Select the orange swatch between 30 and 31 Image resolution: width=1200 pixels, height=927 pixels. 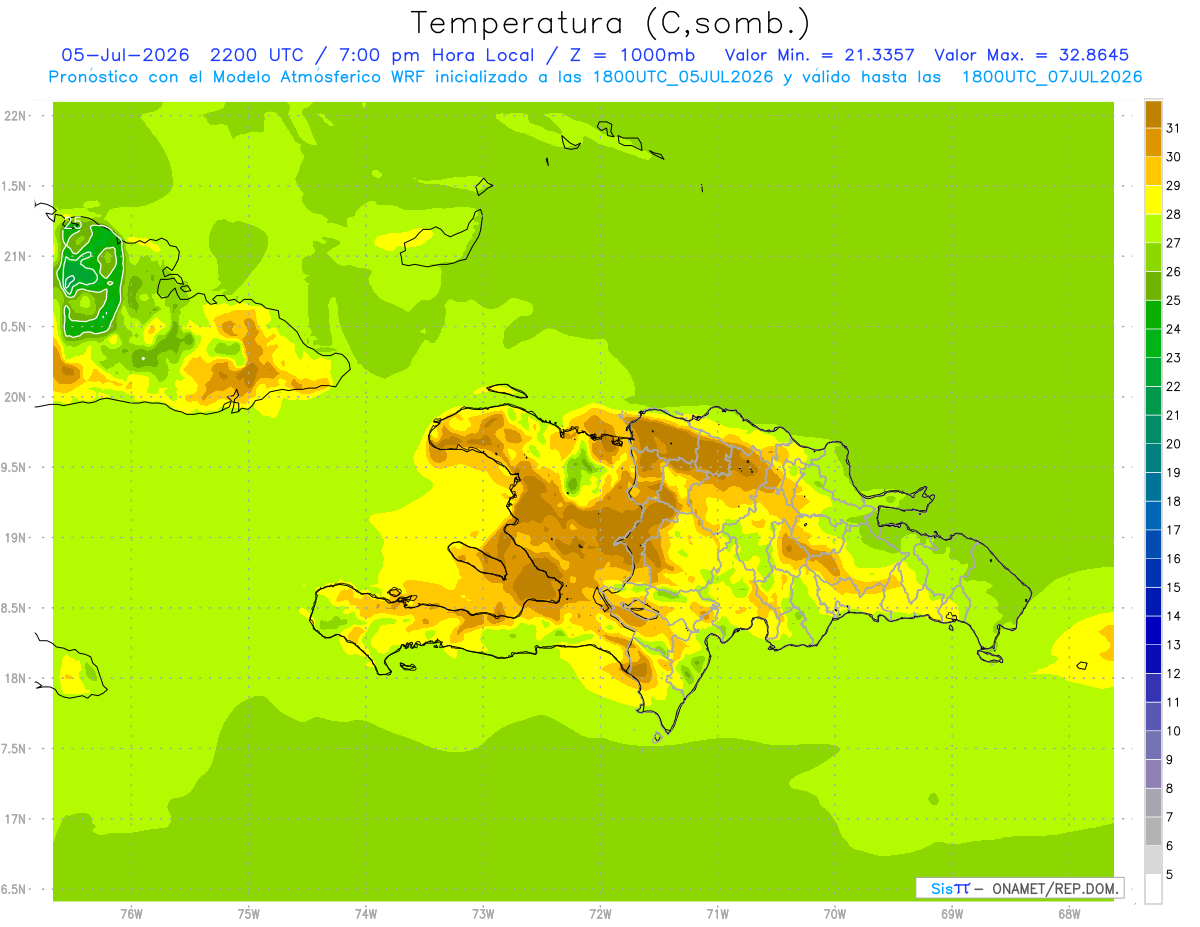tap(1153, 142)
